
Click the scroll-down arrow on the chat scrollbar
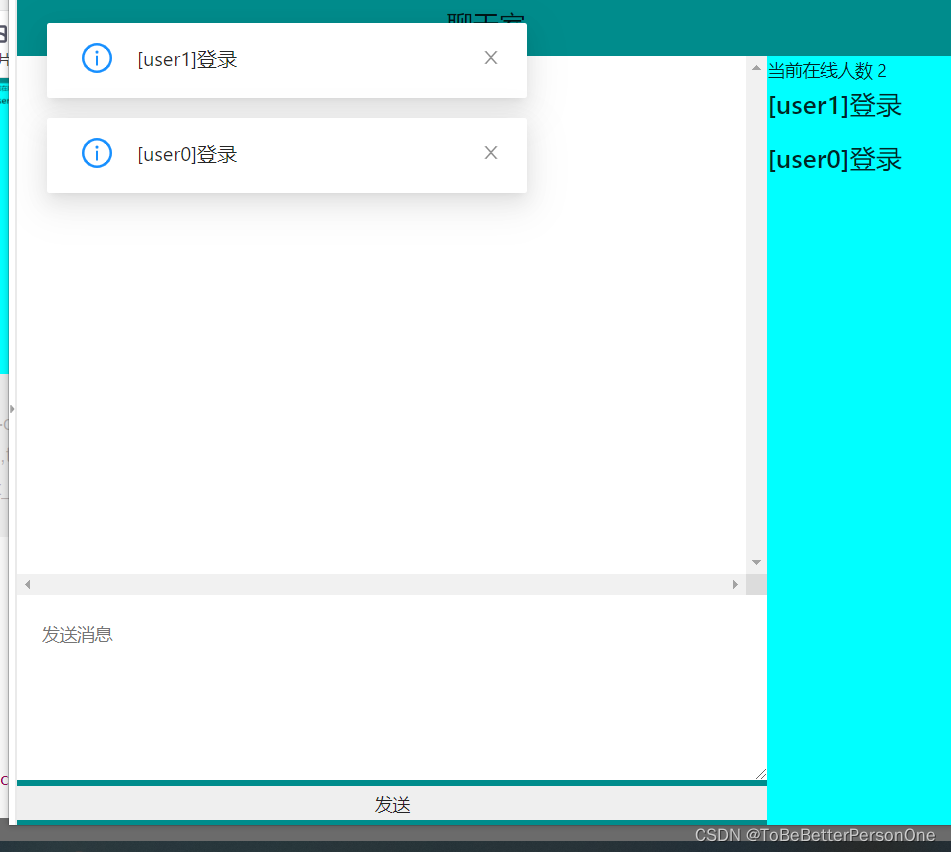pos(756,562)
